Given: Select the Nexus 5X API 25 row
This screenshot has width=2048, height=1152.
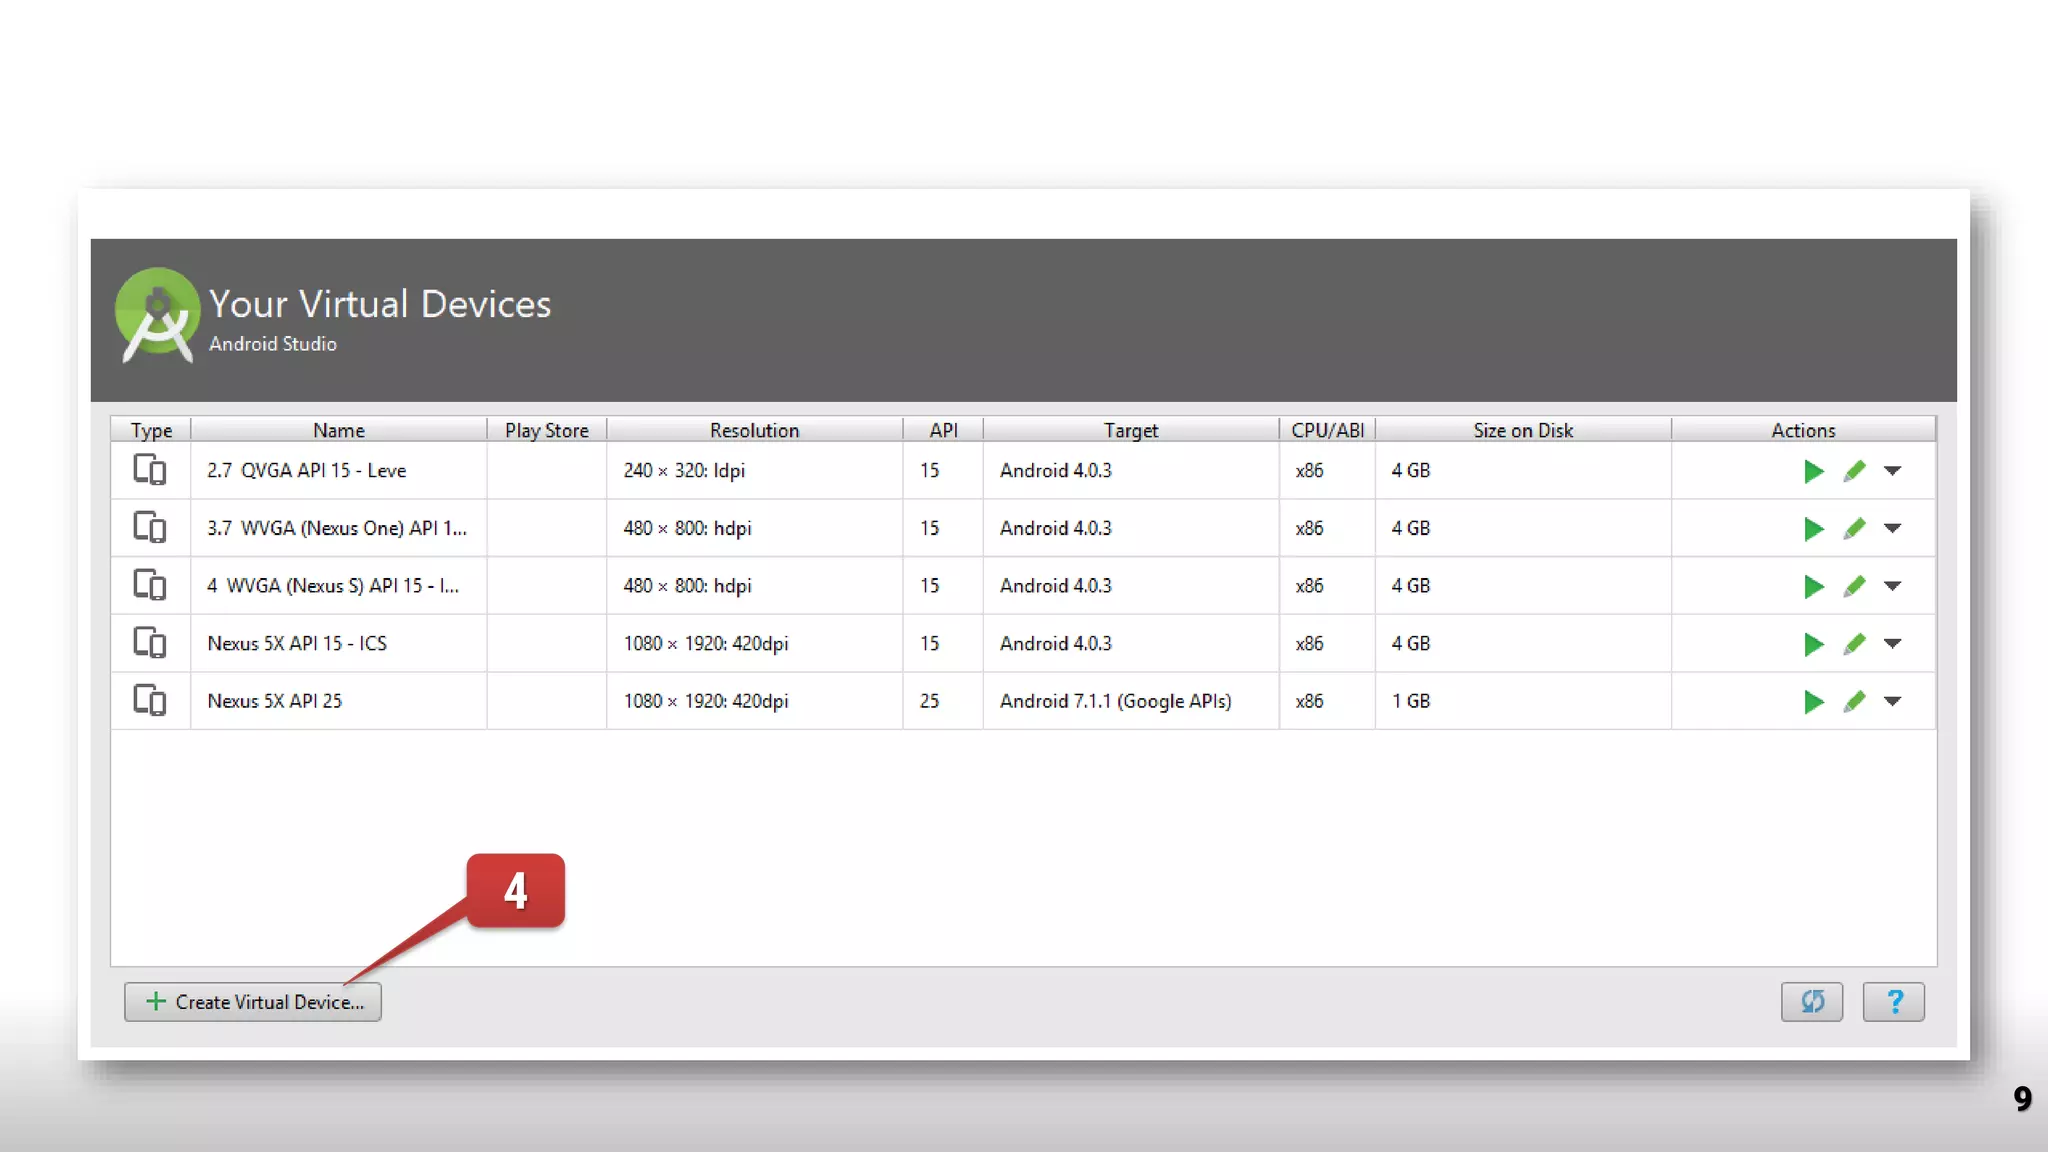Looking at the screenshot, I should click(x=274, y=702).
